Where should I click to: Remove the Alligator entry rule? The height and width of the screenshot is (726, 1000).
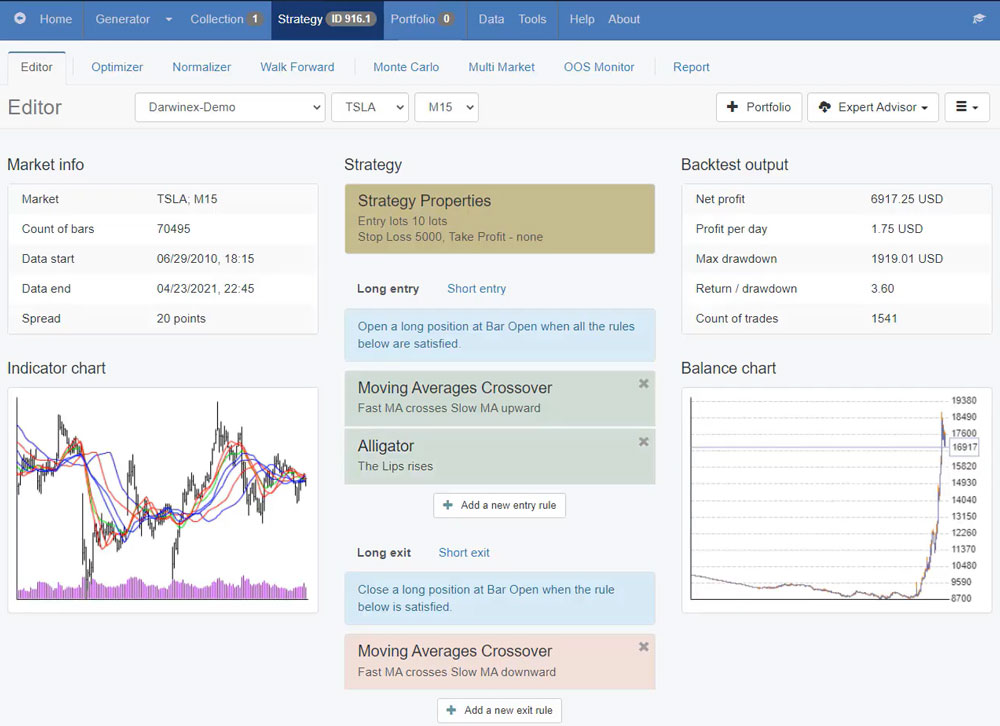point(643,441)
